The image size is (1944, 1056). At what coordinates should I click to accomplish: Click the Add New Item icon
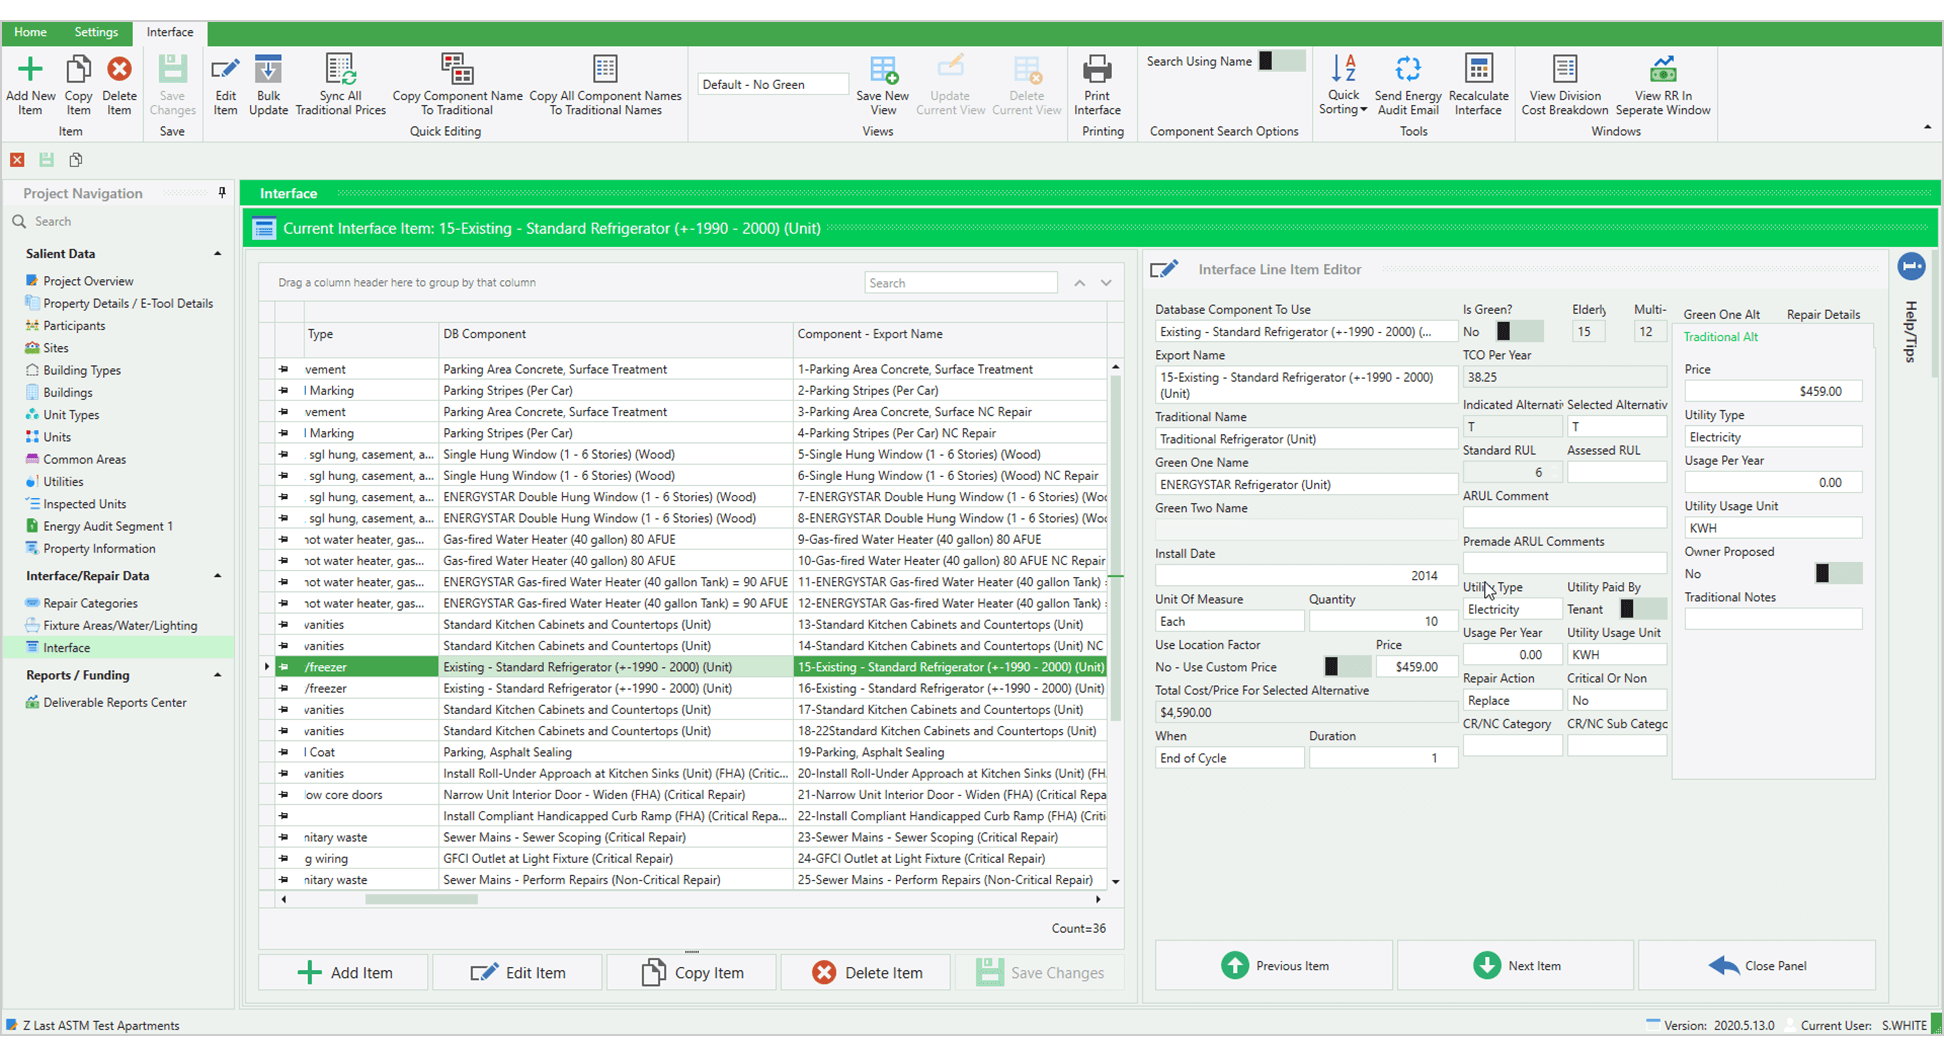tap(30, 85)
